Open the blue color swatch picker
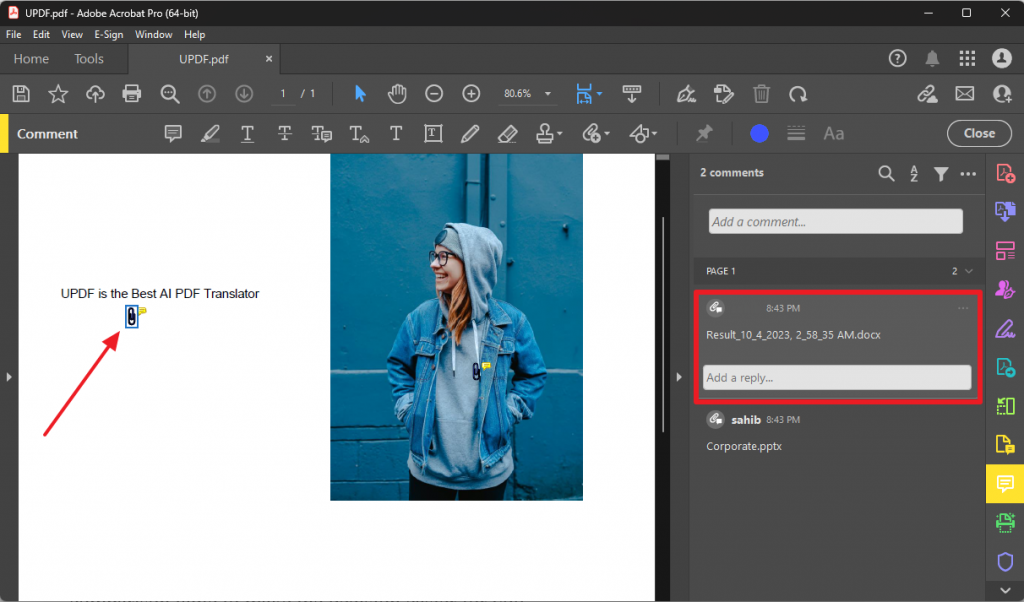This screenshot has width=1024, height=602. (x=759, y=133)
